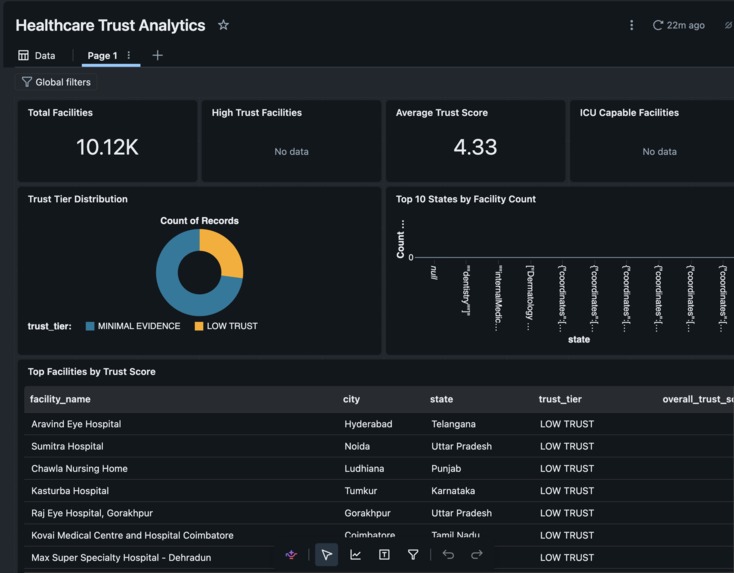Select Kovai Medical Centre and Hospital Coimbatore
The width and height of the screenshot is (734, 573).
pyautogui.click(x=132, y=535)
